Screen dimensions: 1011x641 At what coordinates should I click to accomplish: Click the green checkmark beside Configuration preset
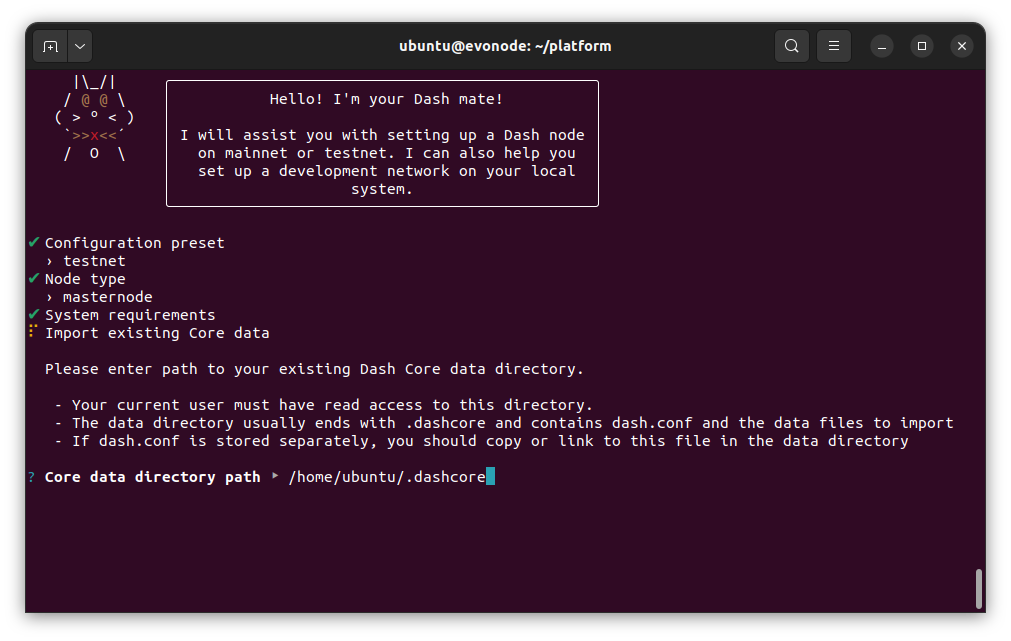(34, 243)
